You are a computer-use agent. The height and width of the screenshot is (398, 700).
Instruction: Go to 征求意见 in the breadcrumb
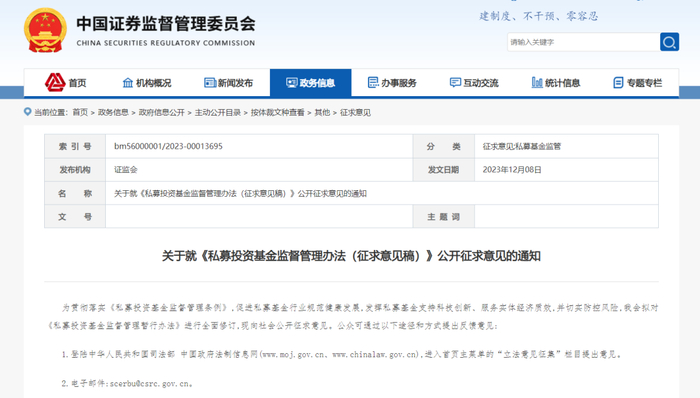coord(355,112)
